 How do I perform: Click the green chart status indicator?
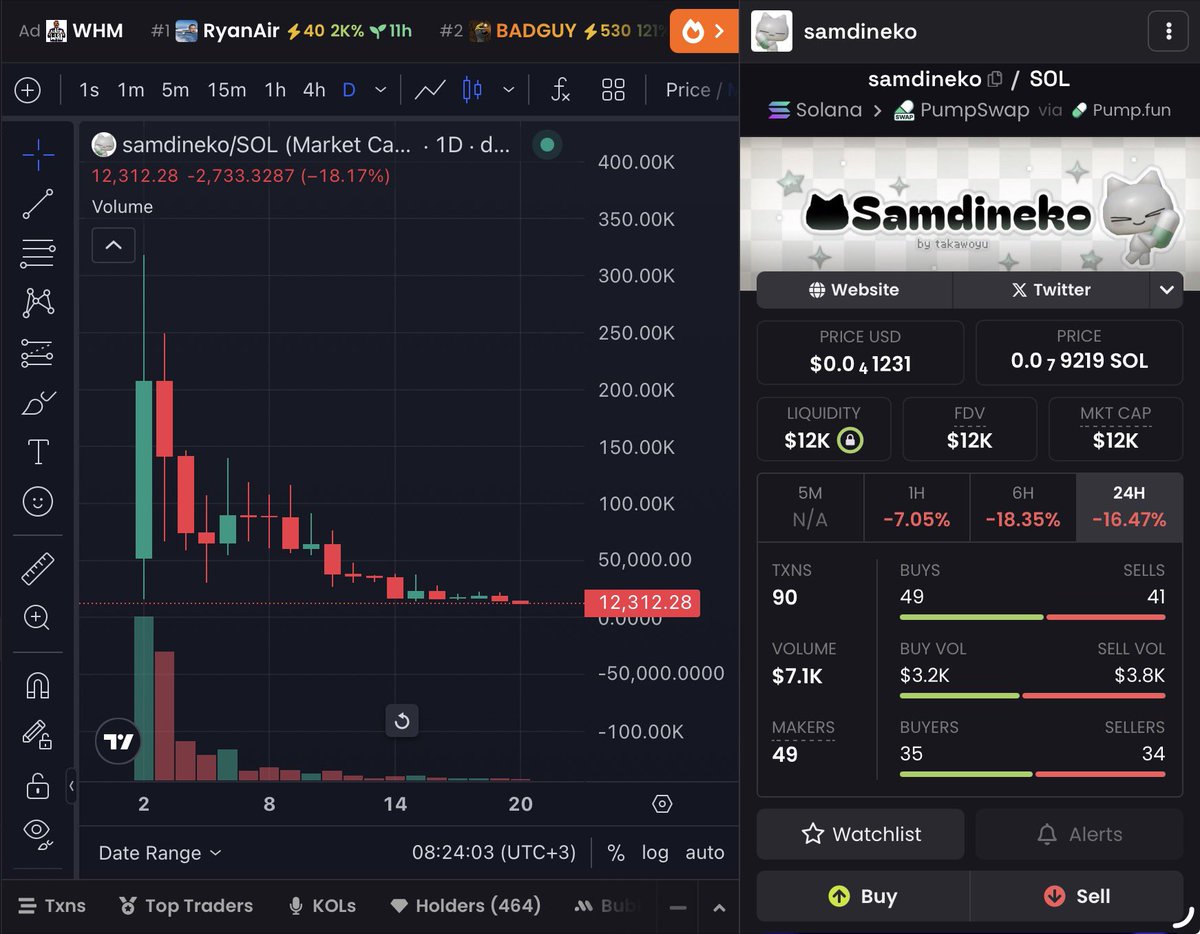(x=547, y=145)
